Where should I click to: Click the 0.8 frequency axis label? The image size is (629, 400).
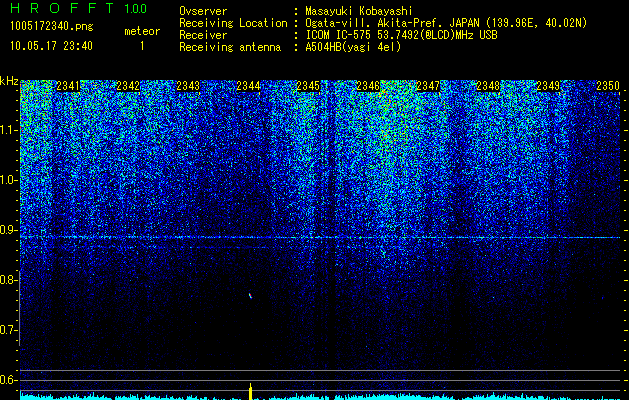(x=9, y=280)
